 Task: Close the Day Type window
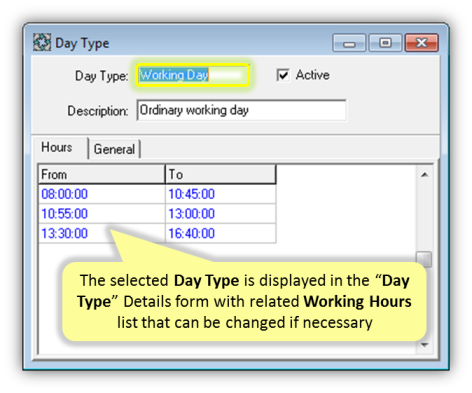[422, 43]
